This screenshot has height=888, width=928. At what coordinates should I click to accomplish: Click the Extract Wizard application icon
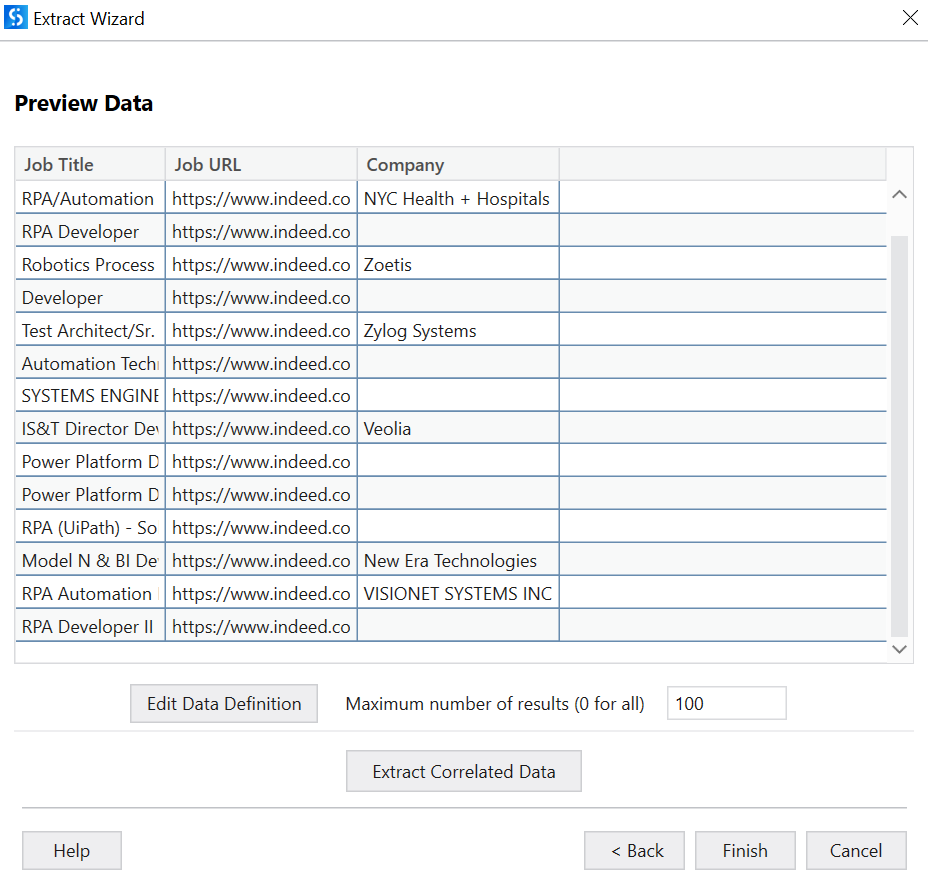click(x=16, y=18)
